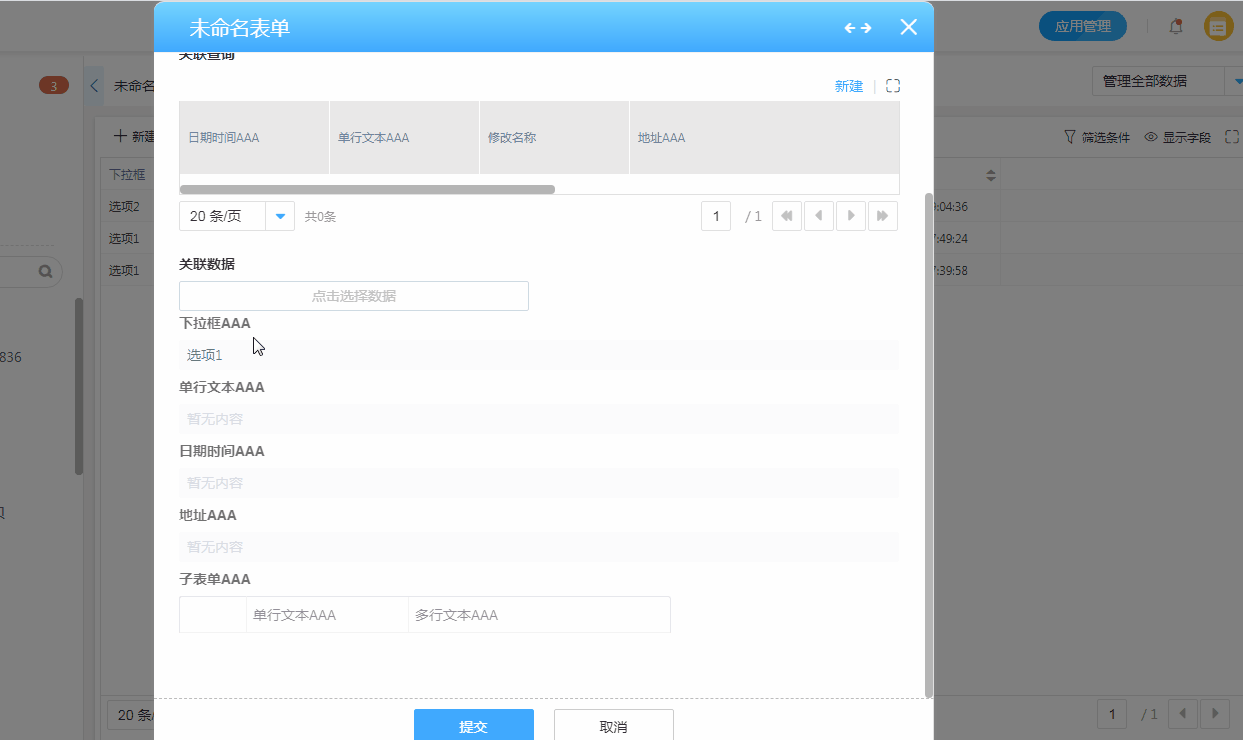This screenshot has width=1243, height=740.
Task: Click the expand-width arrows icon in form header
Action: 857,28
